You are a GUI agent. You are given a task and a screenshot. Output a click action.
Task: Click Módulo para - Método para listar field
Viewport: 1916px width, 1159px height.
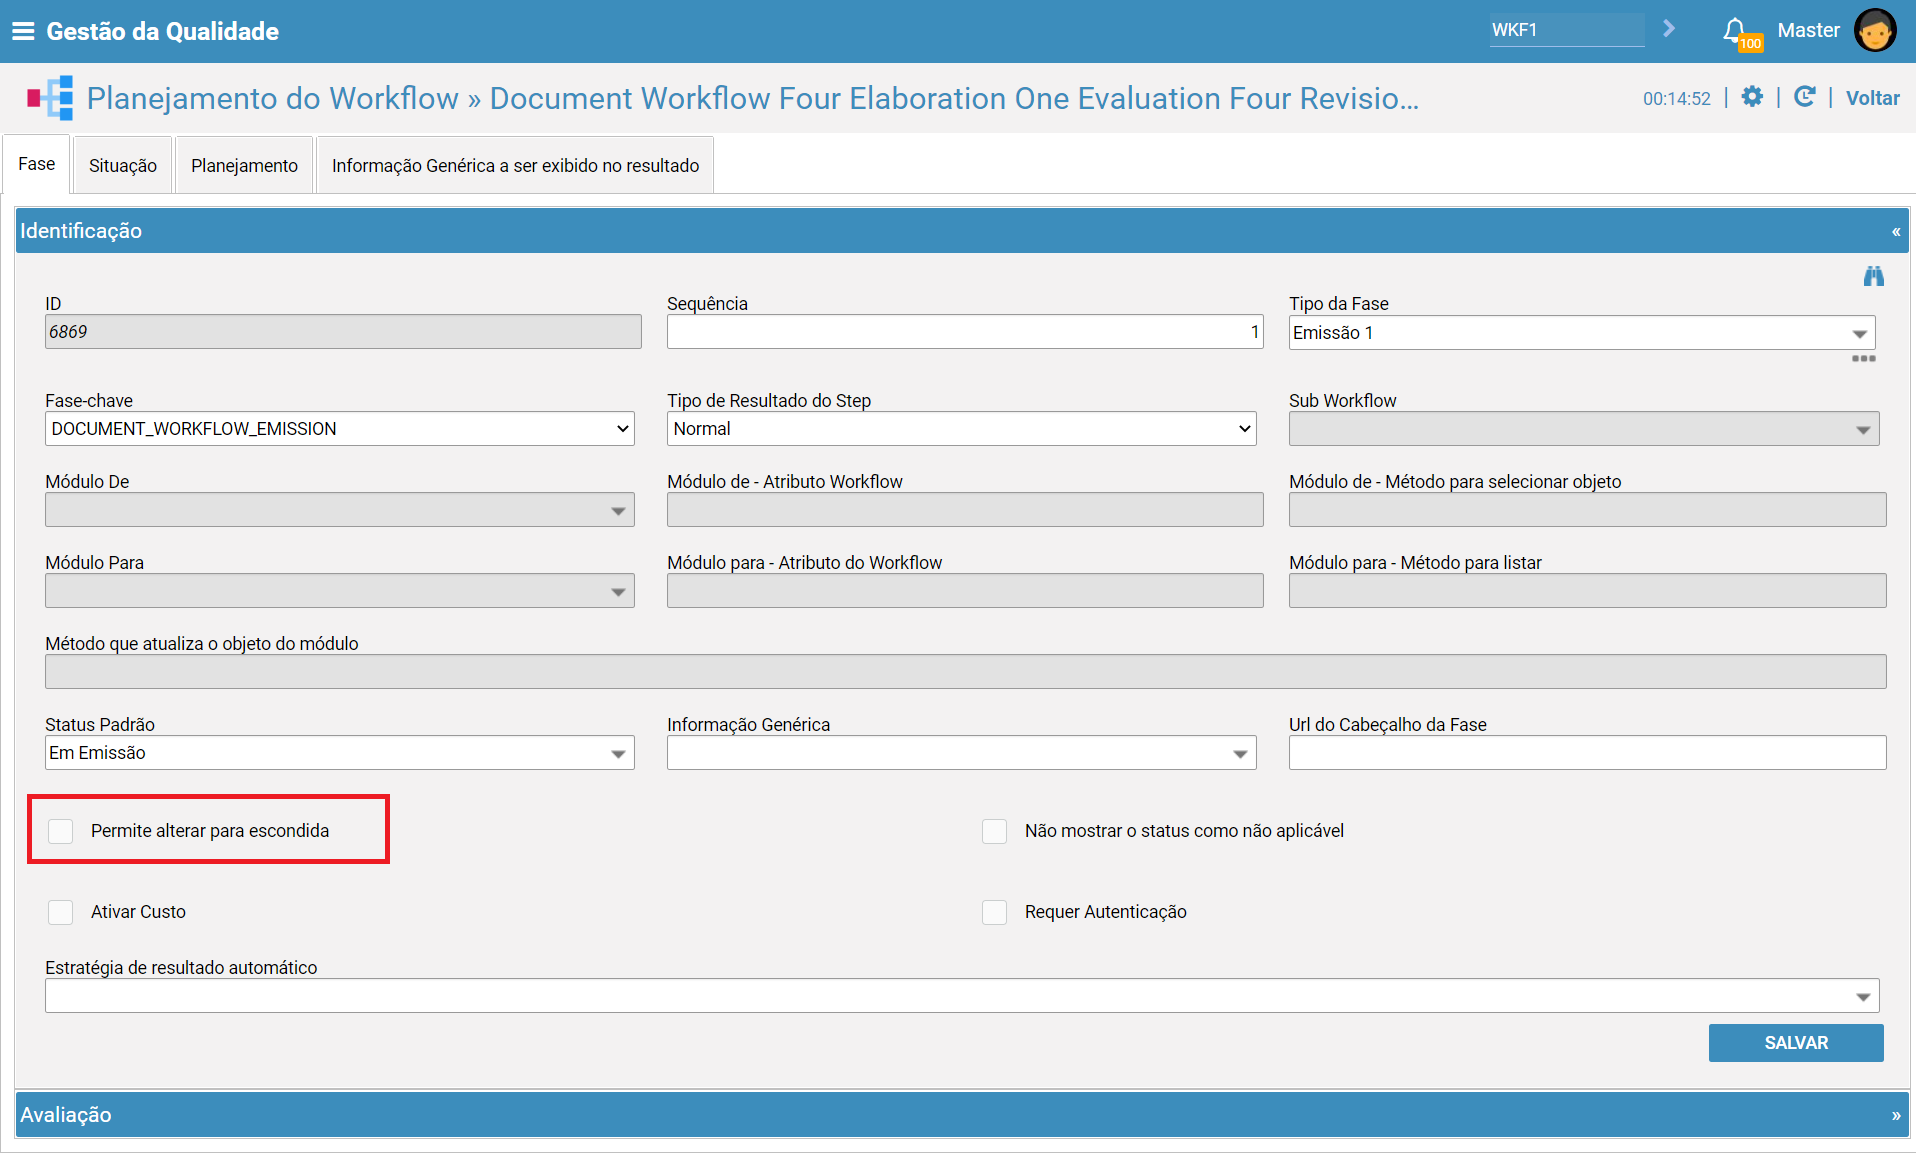click(1587, 591)
